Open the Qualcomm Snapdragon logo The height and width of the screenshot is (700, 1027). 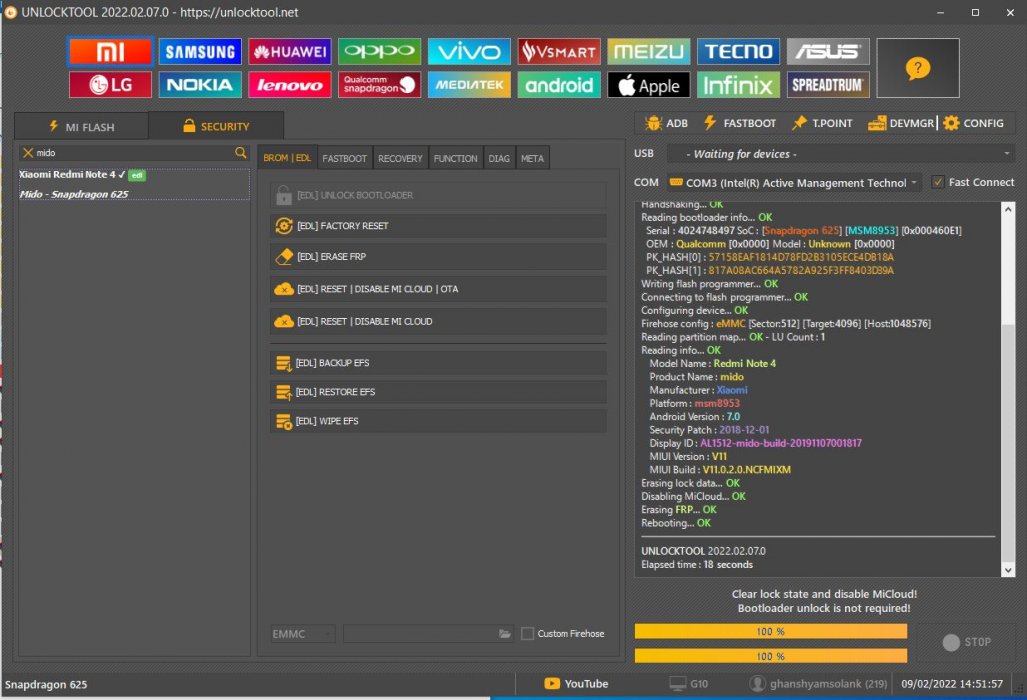pyautogui.click(x=379, y=84)
